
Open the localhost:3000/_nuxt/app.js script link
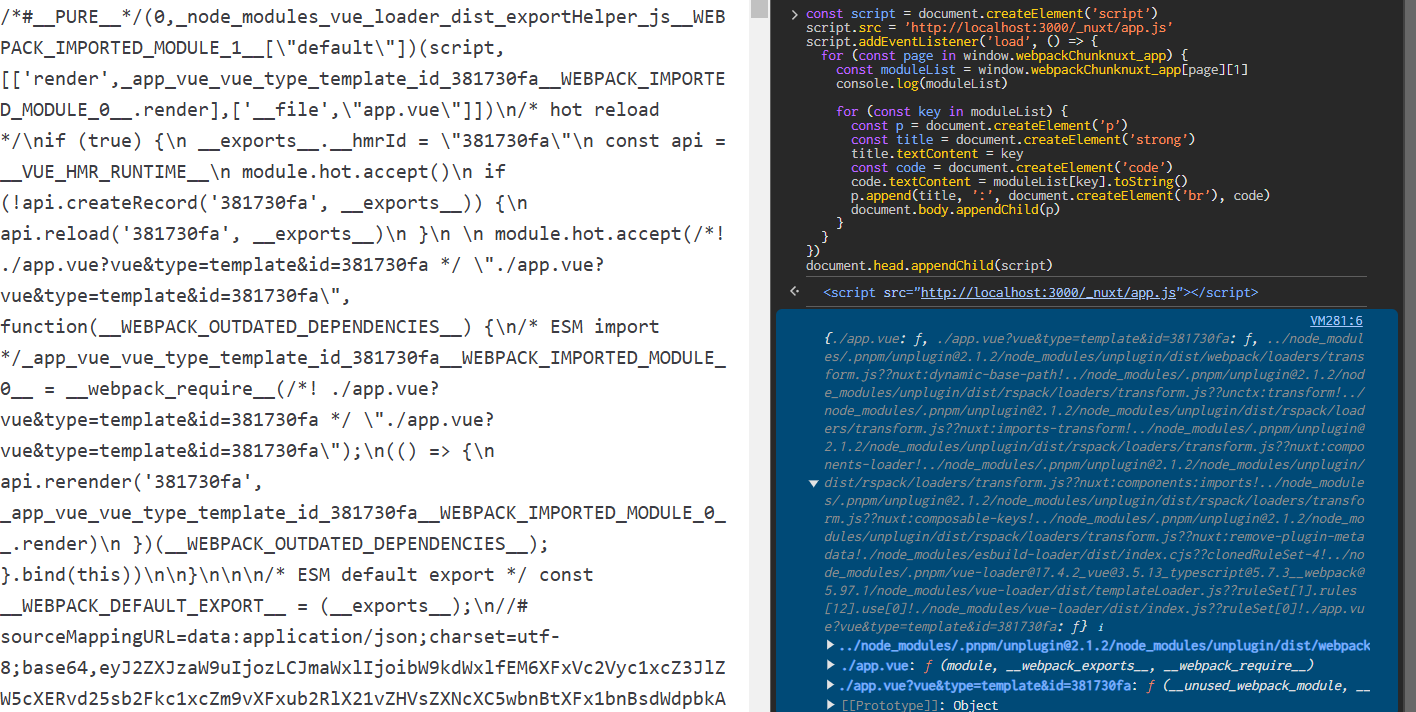1048,293
